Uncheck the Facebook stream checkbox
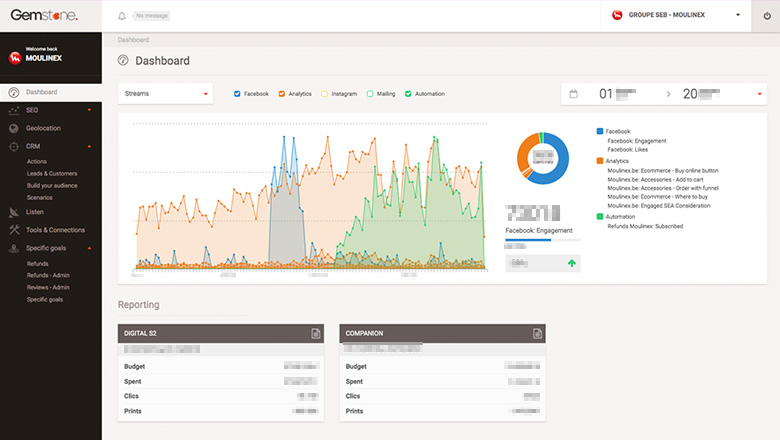This screenshot has width=780, height=440. point(237,94)
